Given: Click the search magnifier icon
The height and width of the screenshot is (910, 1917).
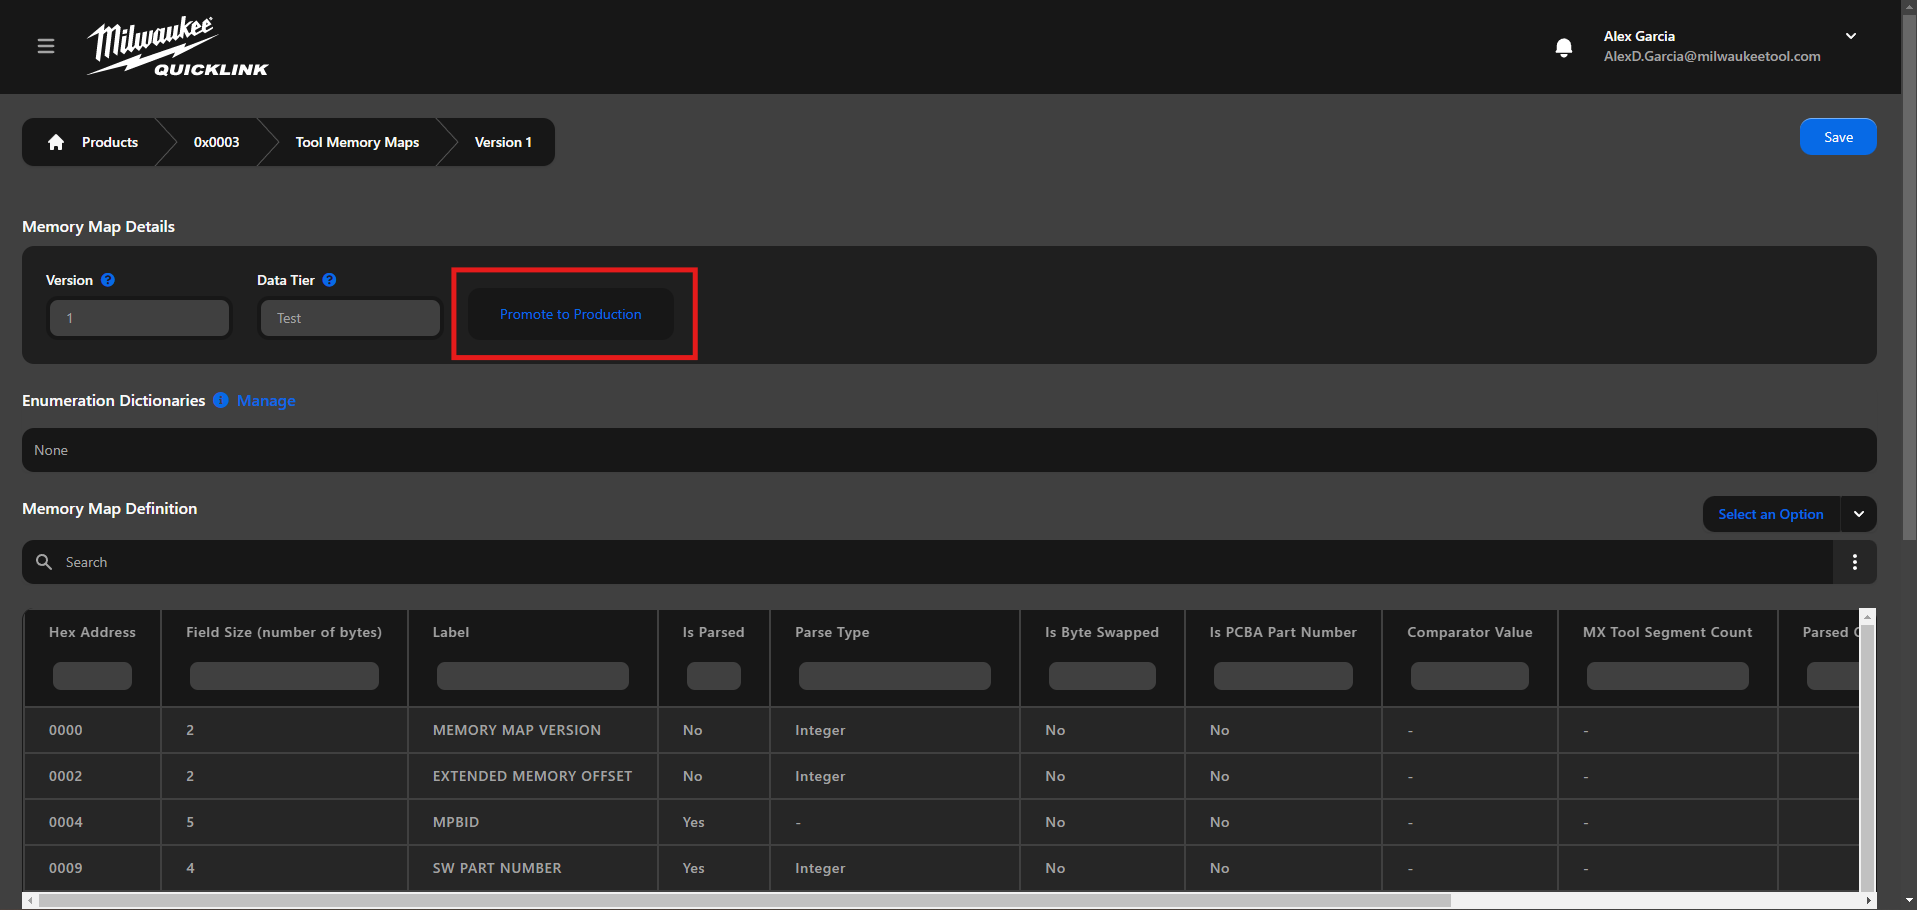Looking at the screenshot, I should tap(44, 562).
